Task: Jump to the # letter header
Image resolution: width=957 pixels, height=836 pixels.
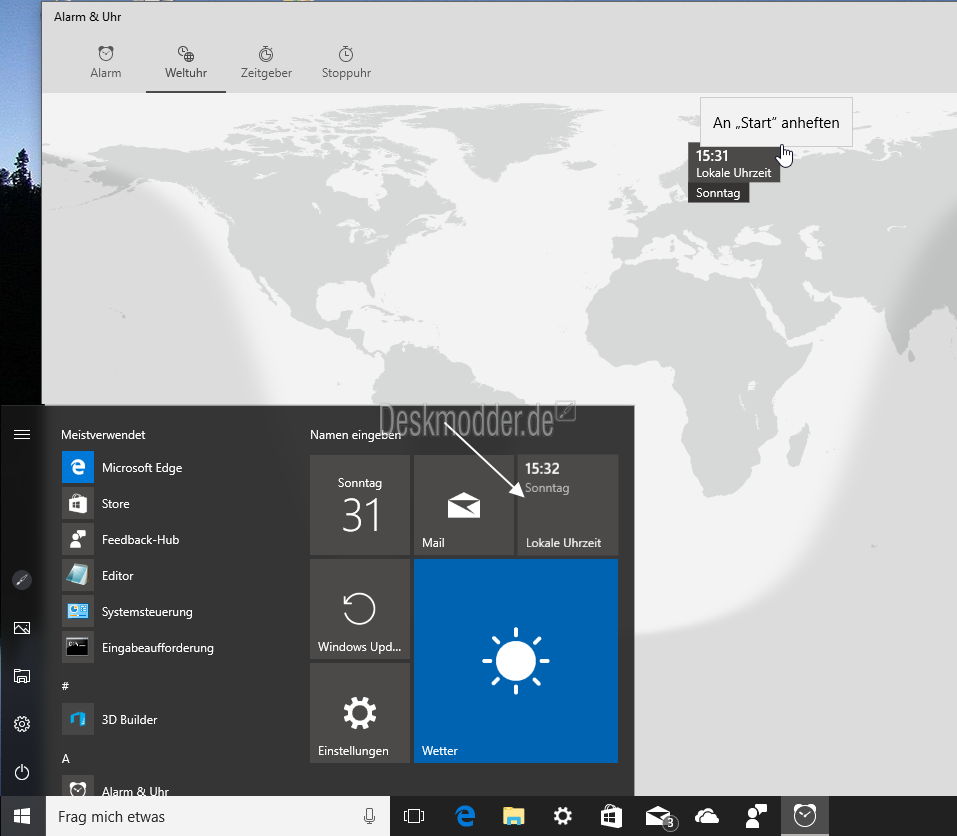Action: point(65,686)
